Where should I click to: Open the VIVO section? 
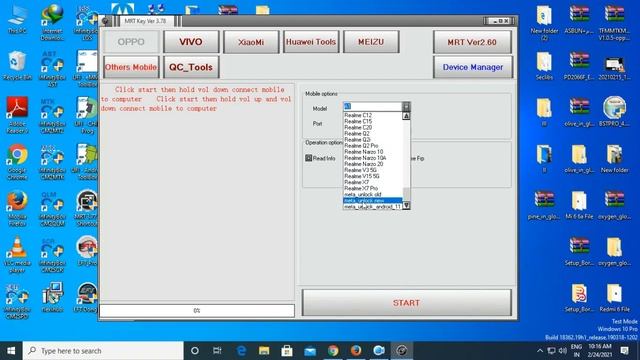tap(191, 42)
